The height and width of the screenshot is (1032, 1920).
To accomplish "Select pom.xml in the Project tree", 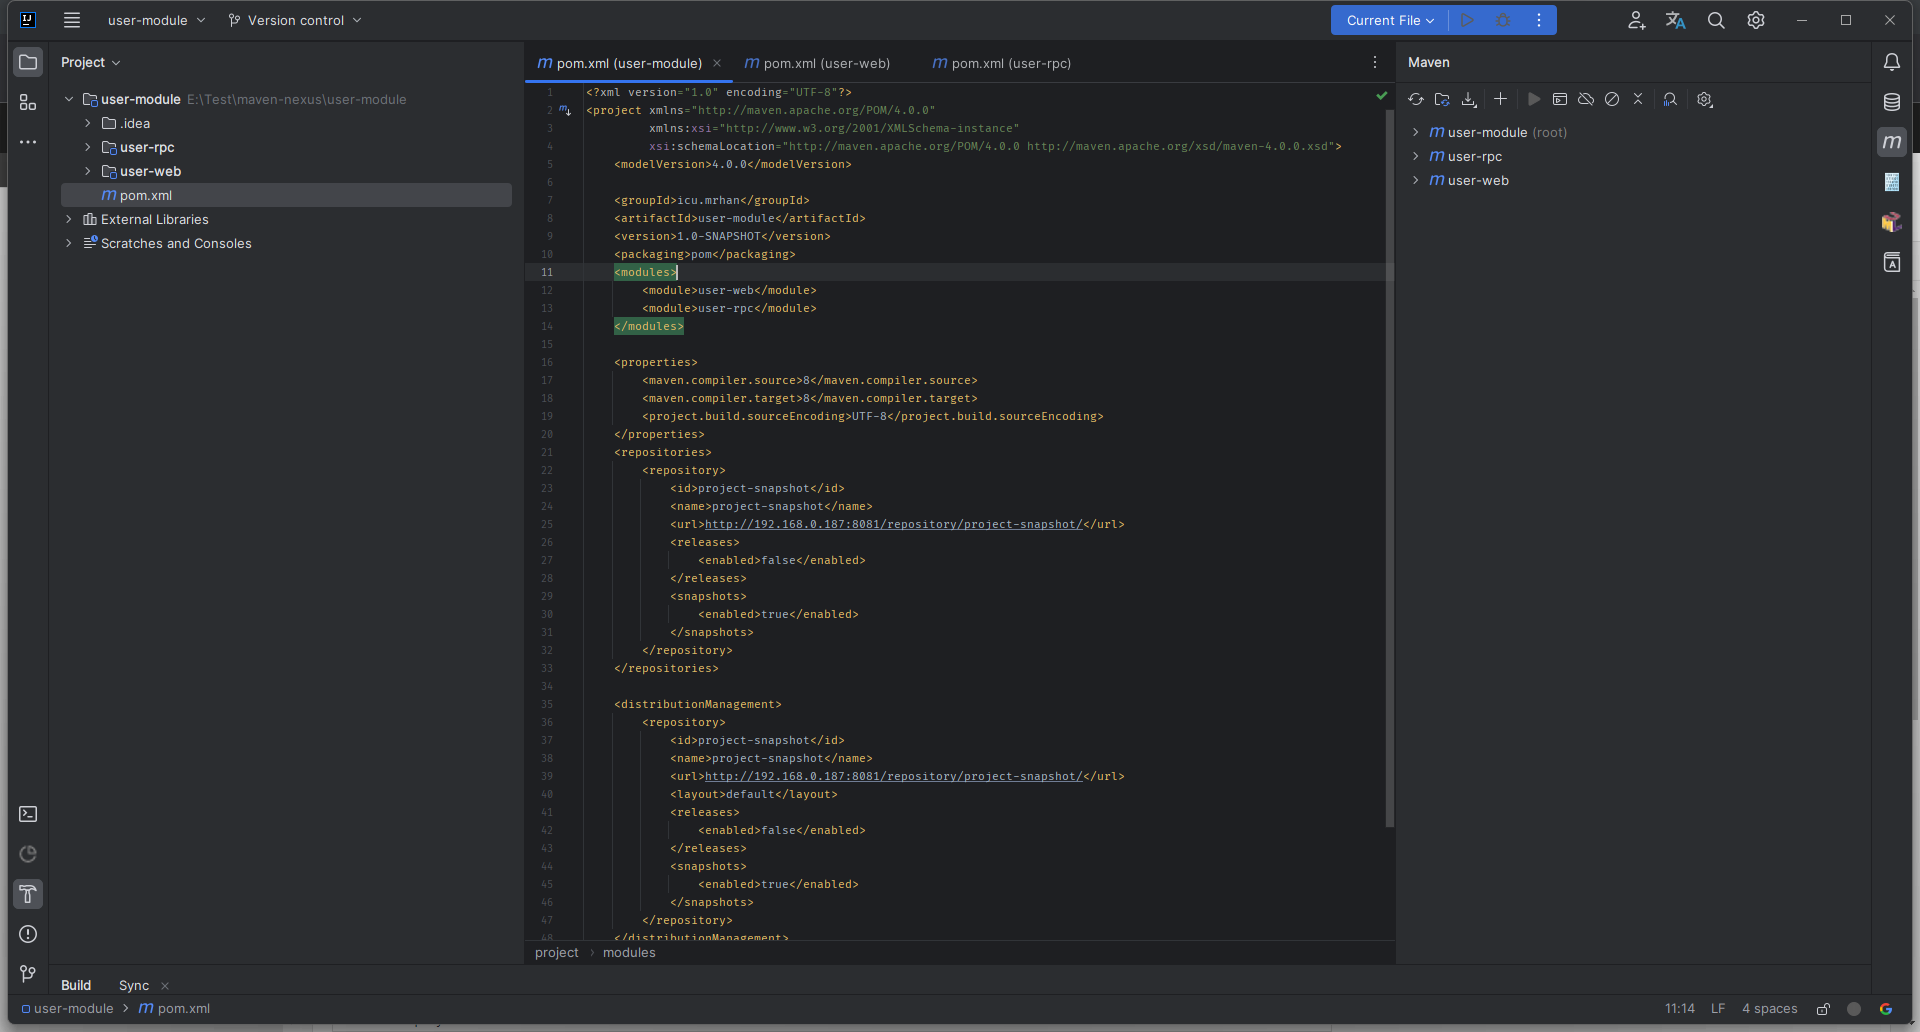I will click(146, 195).
